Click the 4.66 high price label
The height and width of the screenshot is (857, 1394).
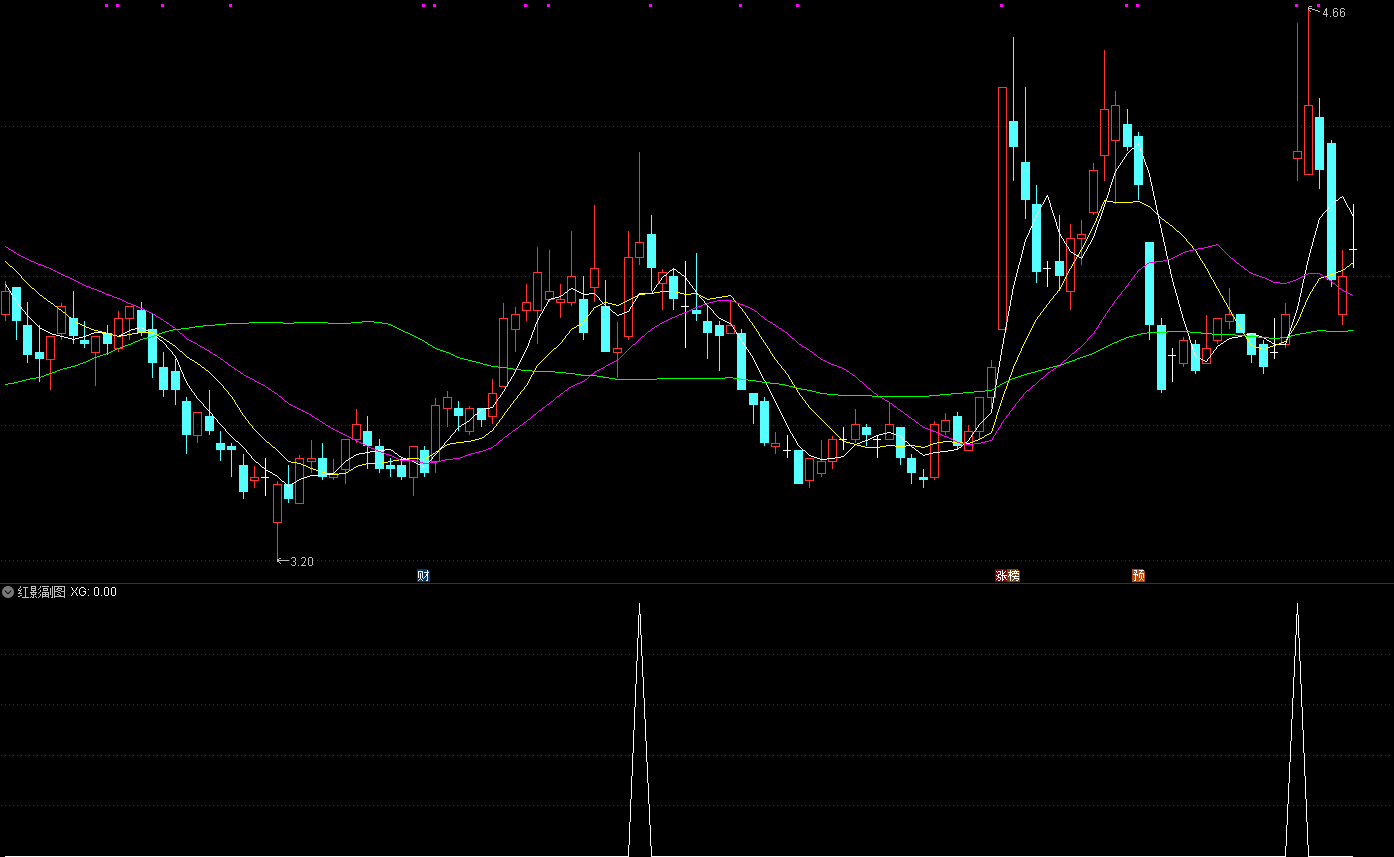click(x=1334, y=13)
